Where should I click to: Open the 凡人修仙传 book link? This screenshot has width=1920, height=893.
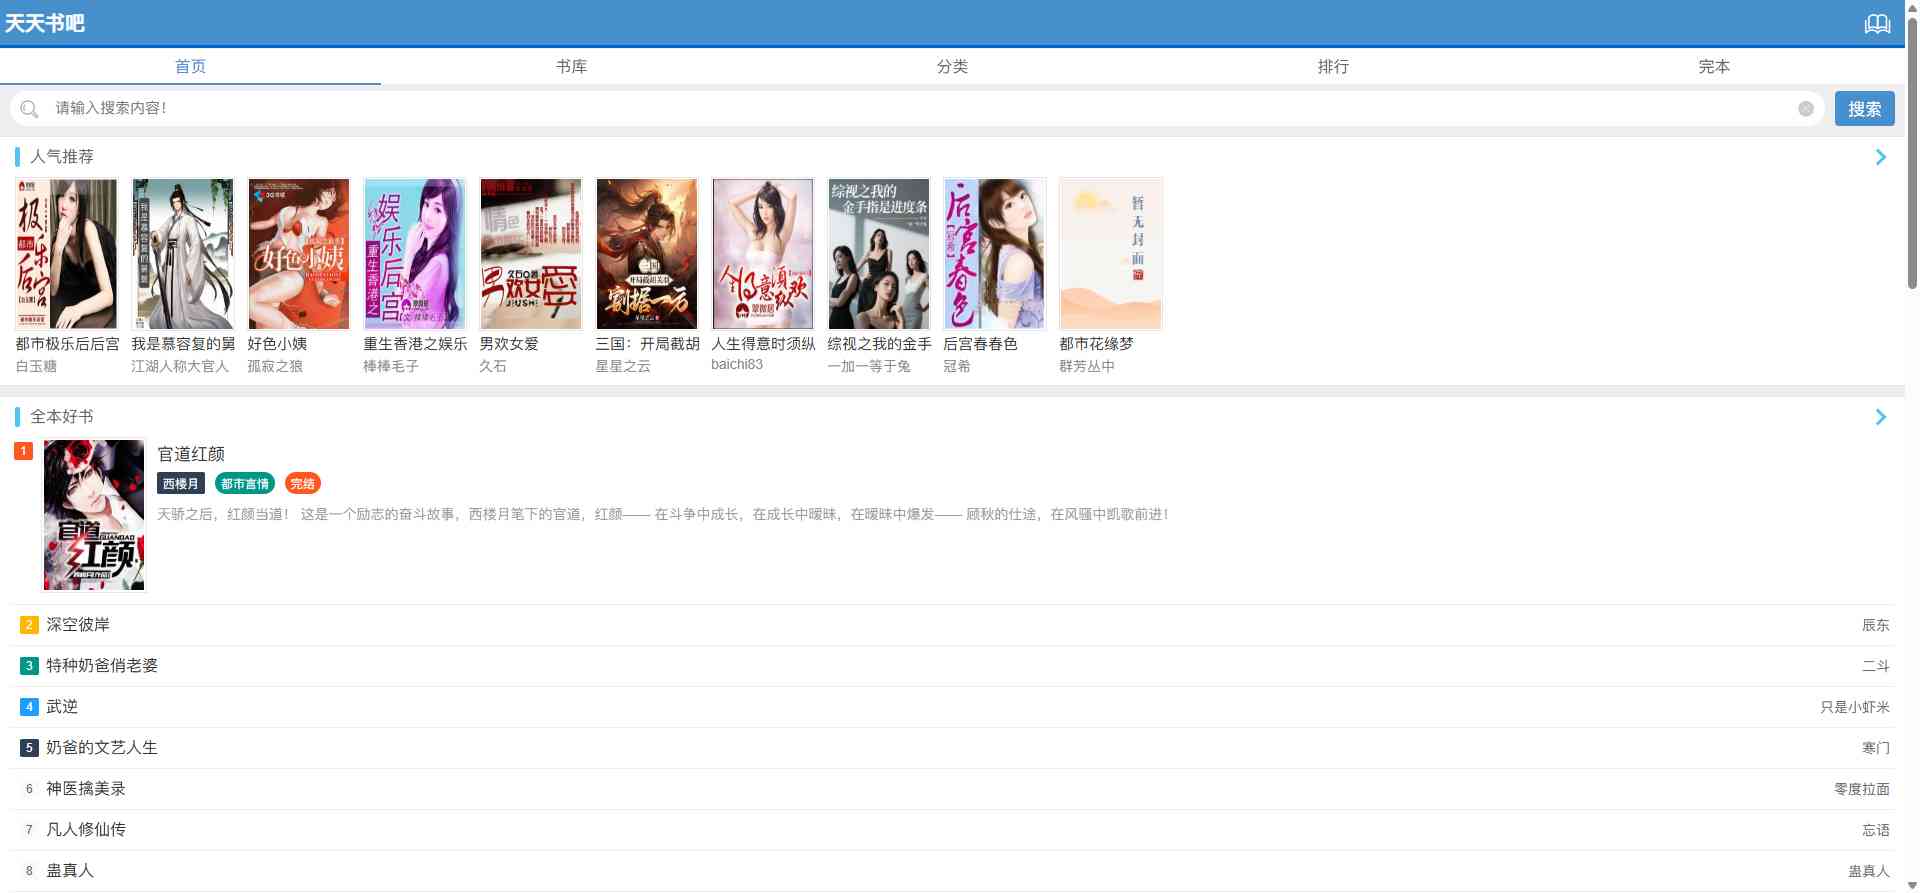[x=86, y=830]
